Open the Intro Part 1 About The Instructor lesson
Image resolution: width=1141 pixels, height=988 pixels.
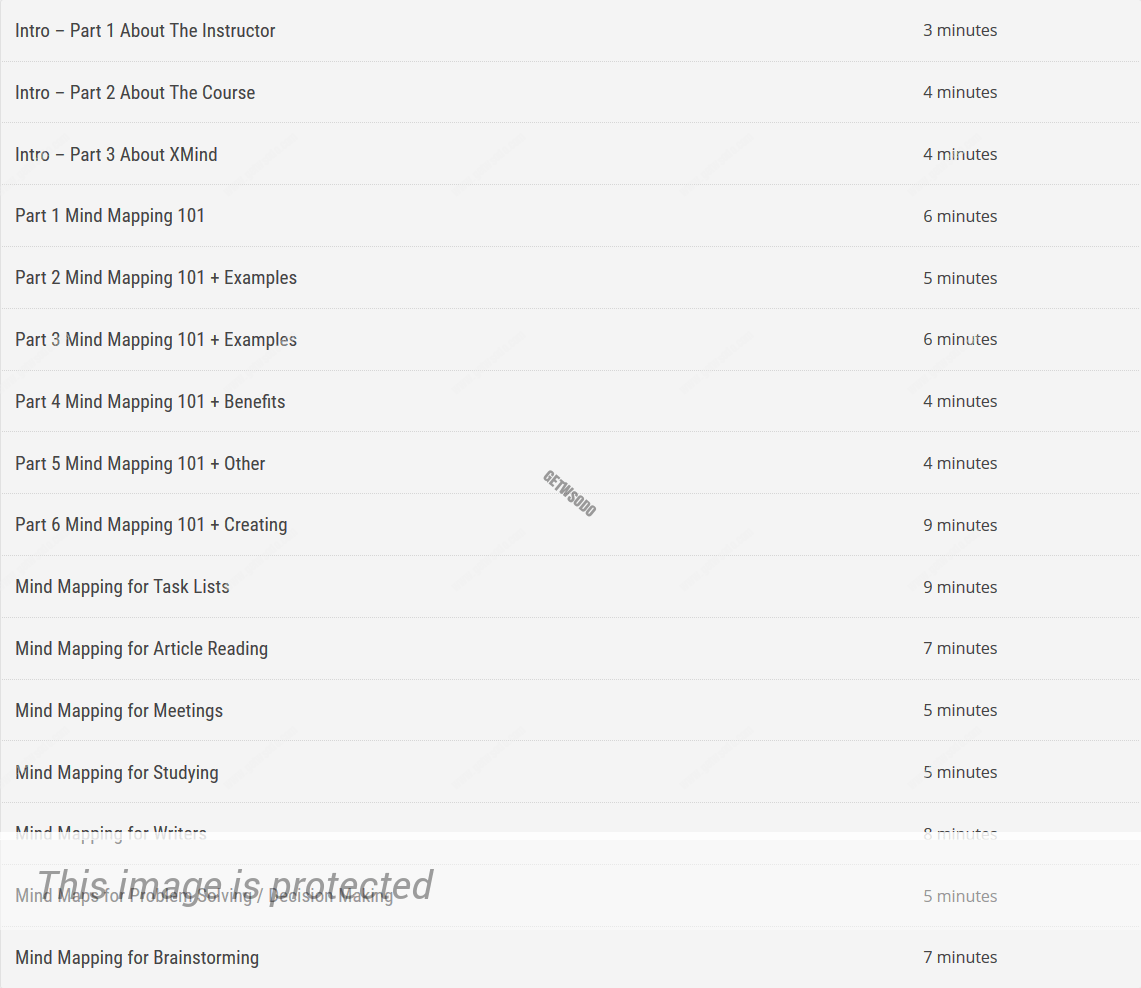145,31
